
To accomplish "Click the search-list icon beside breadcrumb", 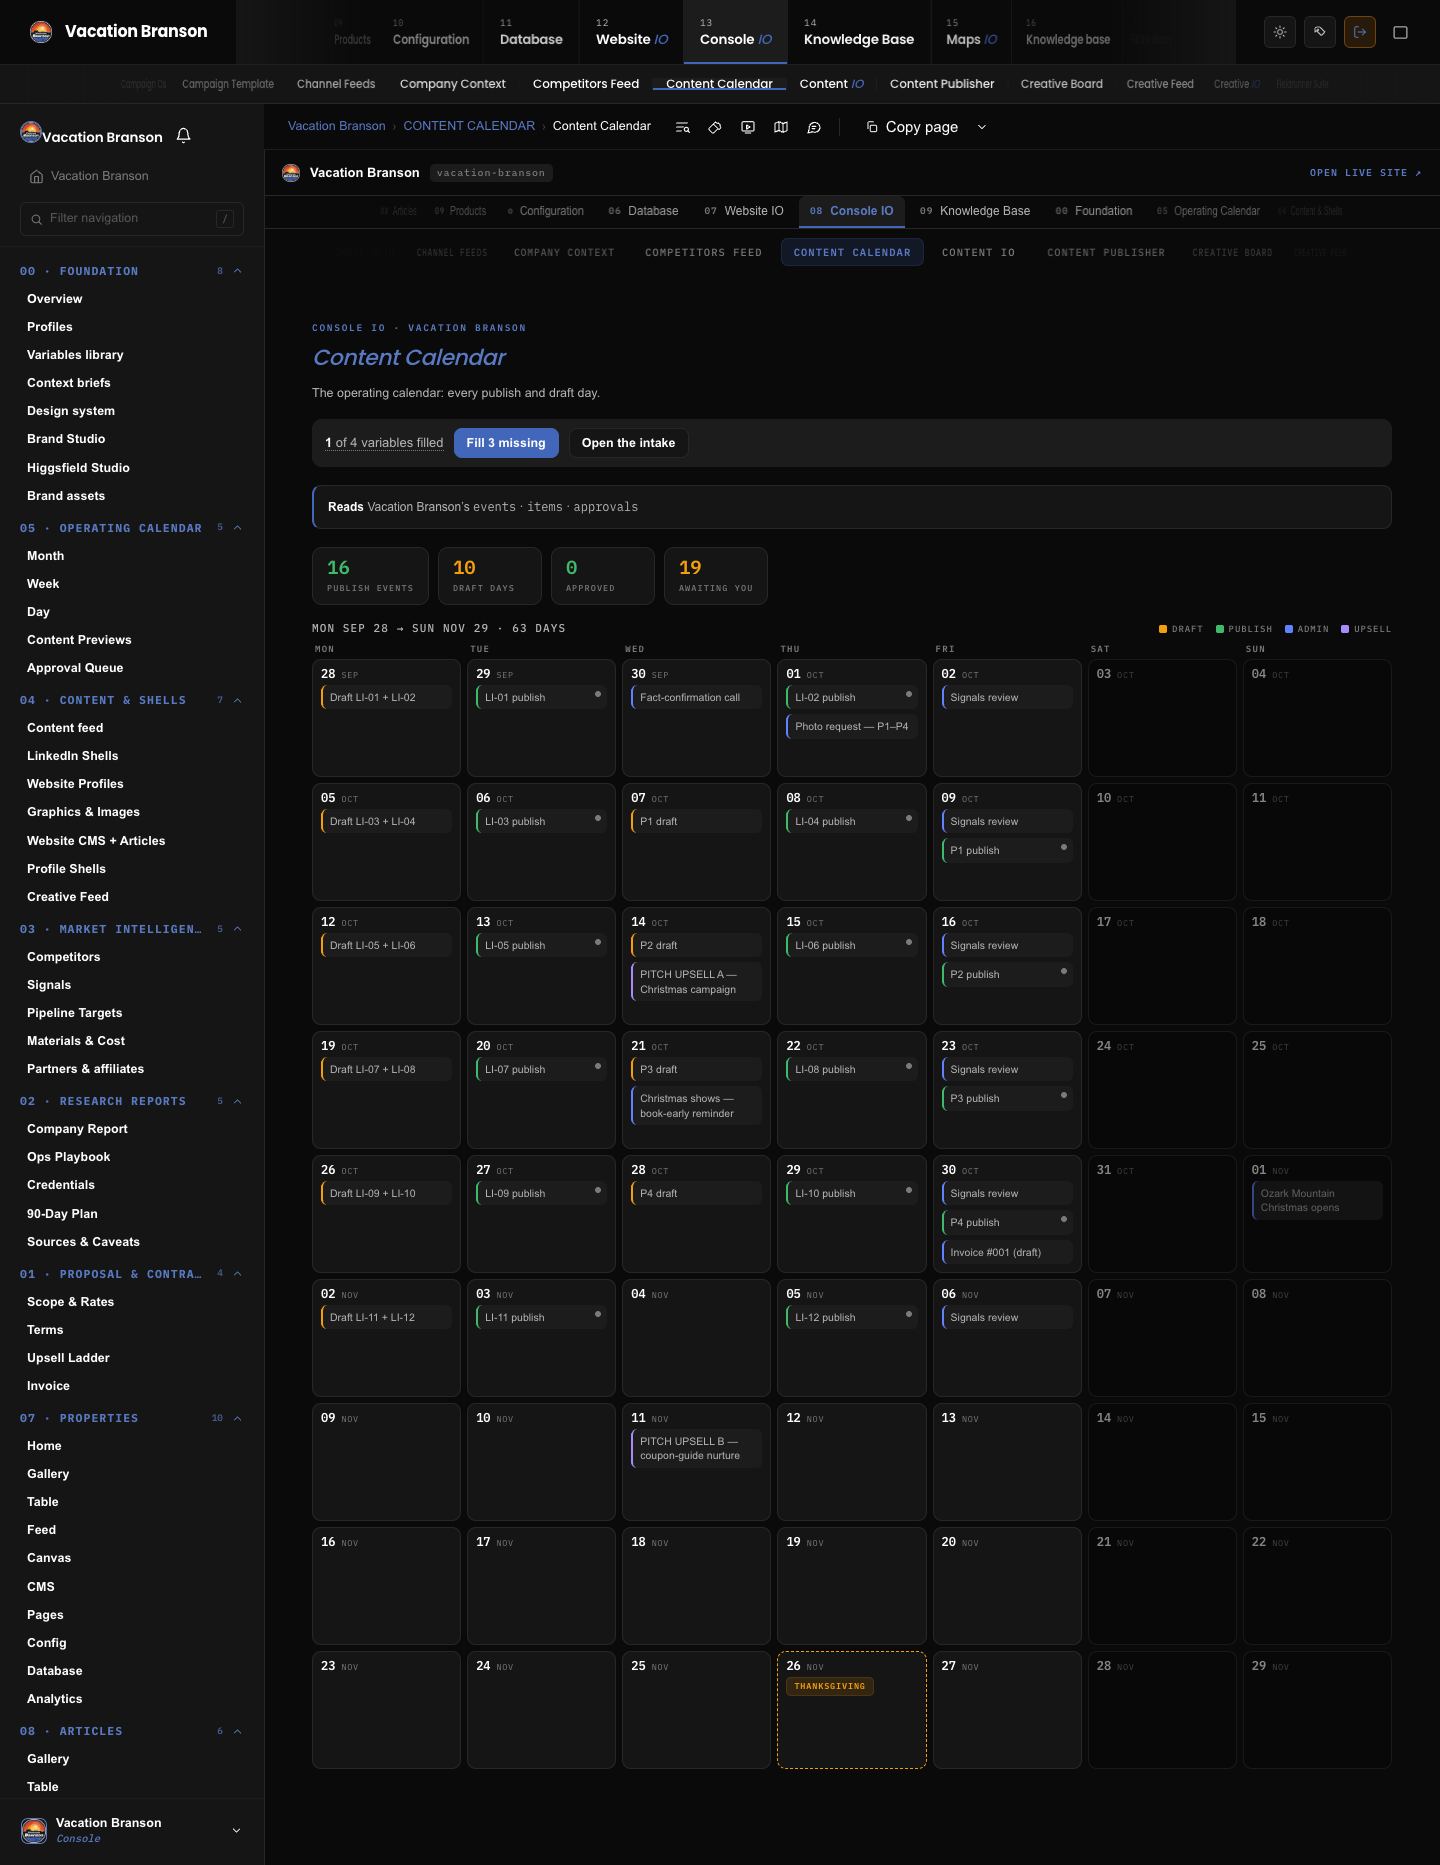I will coord(682,127).
